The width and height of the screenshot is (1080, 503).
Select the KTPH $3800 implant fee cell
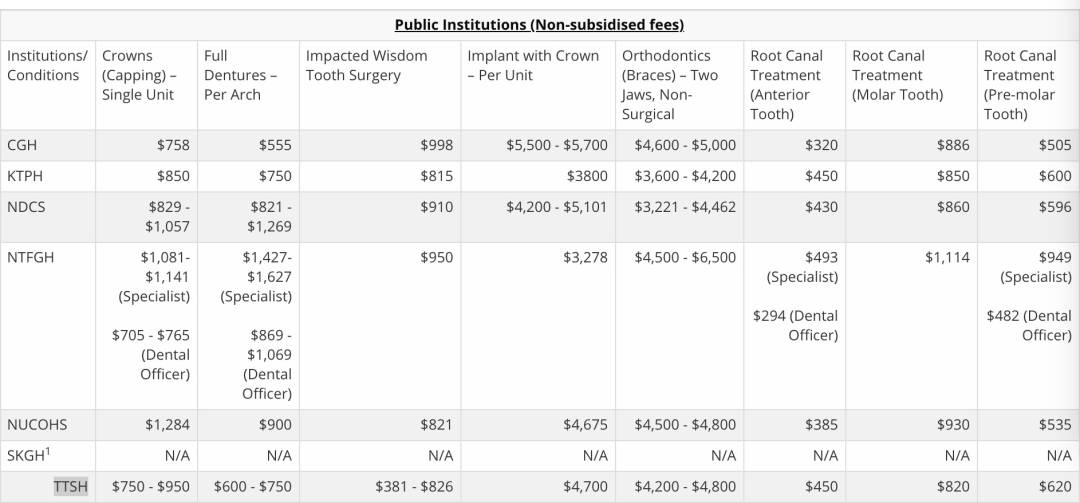[587, 176]
